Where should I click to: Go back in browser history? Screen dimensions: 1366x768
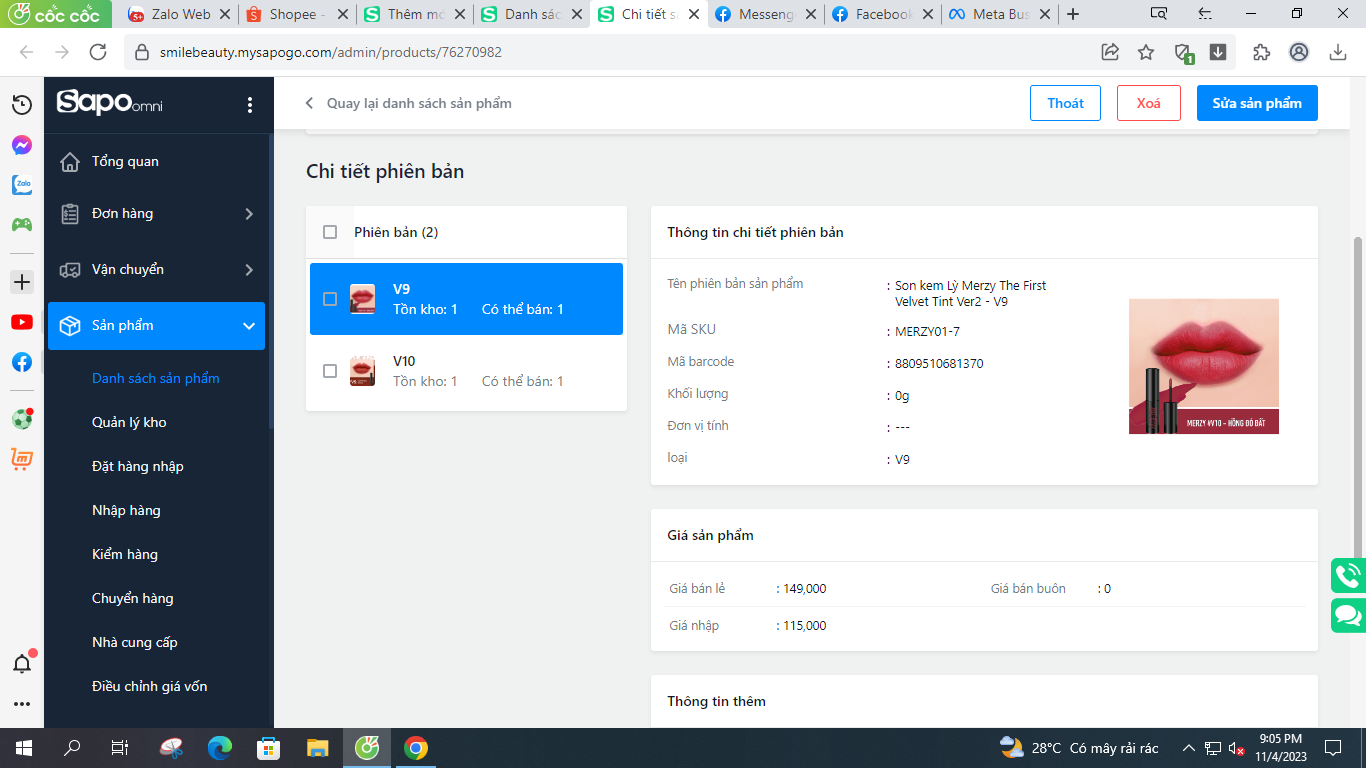(26, 52)
